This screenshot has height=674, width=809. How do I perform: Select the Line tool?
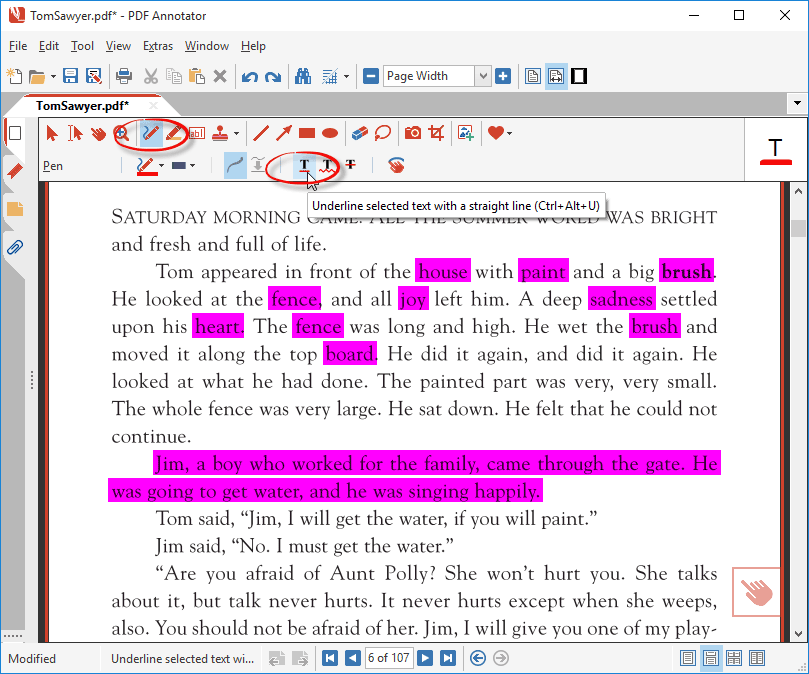pyautogui.click(x=261, y=134)
